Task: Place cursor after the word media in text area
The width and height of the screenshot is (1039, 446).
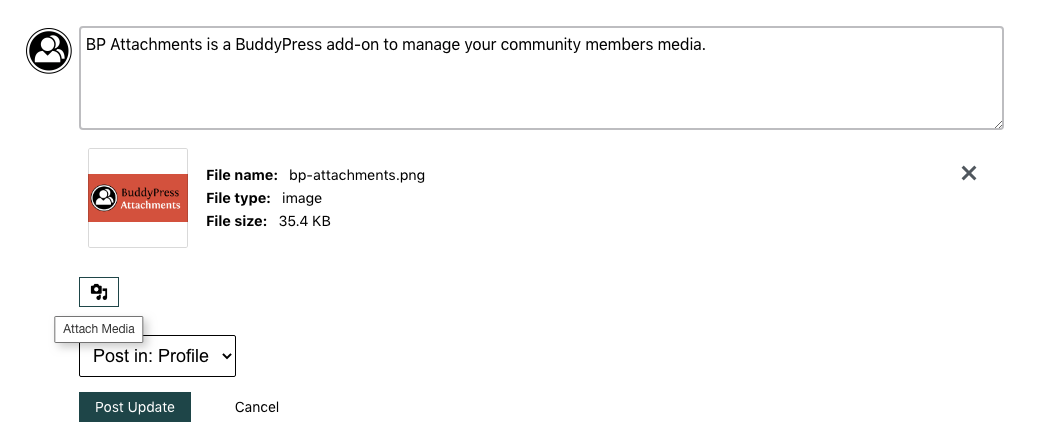Action: click(x=704, y=45)
